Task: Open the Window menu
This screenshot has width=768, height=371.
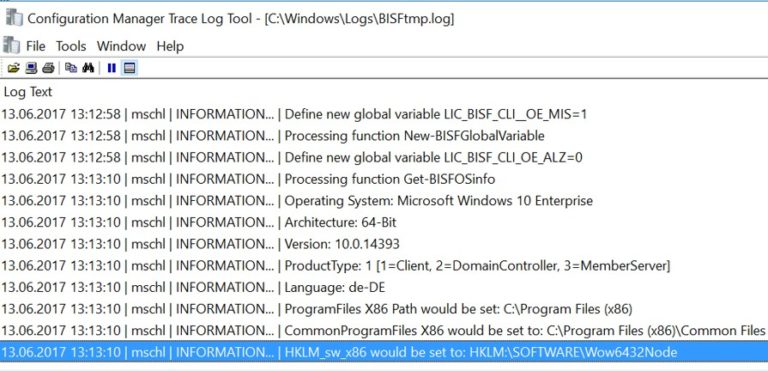Action: [x=121, y=46]
